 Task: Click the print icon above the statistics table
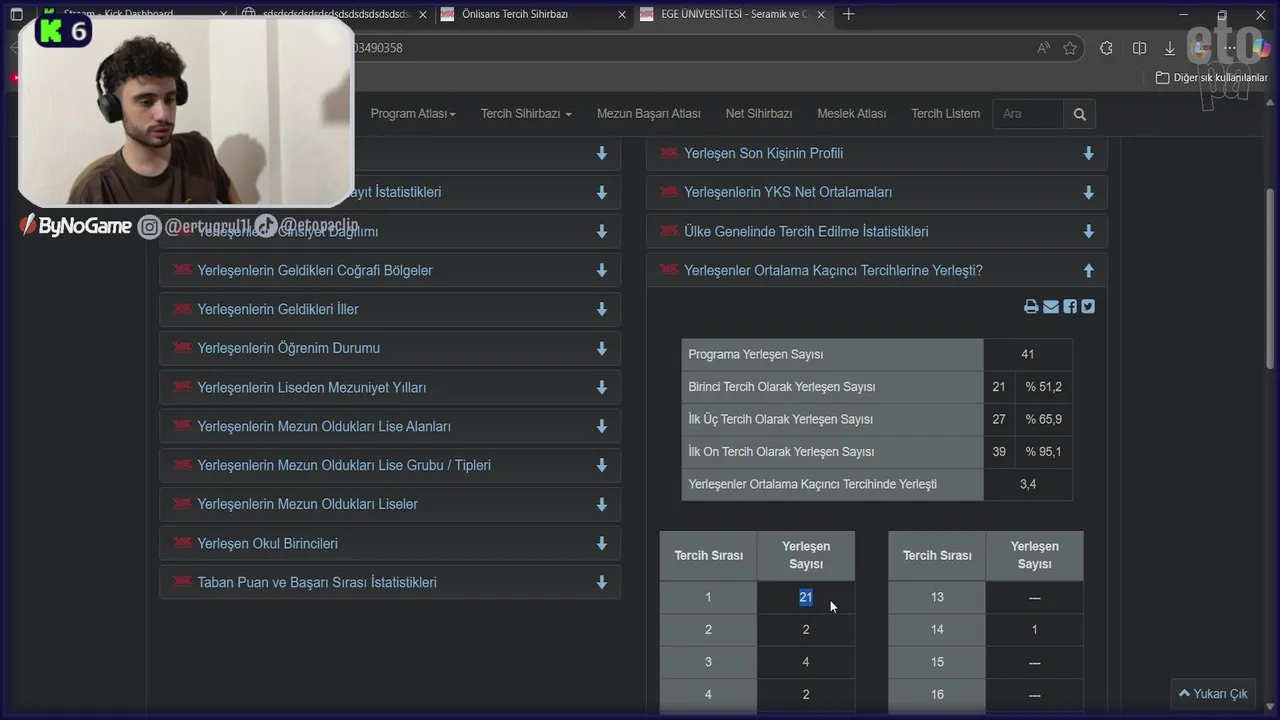1031,307
